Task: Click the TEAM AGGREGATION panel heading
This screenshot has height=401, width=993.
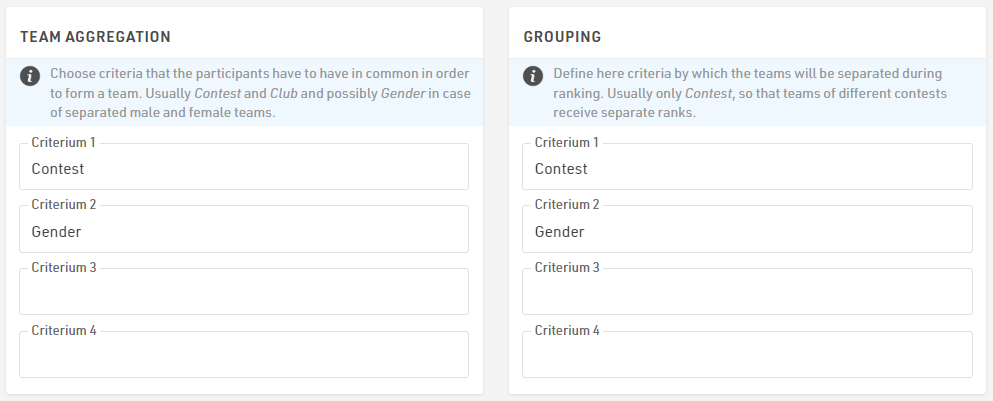Action: 95,37
